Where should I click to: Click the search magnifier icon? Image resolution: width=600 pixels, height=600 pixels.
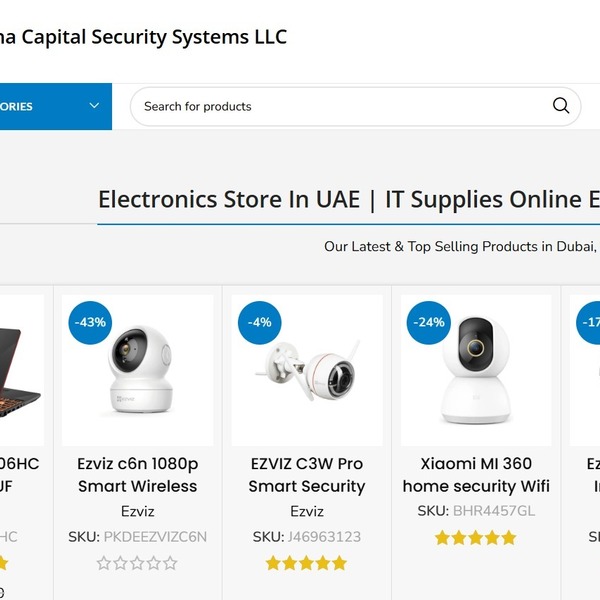click(561, 106)
